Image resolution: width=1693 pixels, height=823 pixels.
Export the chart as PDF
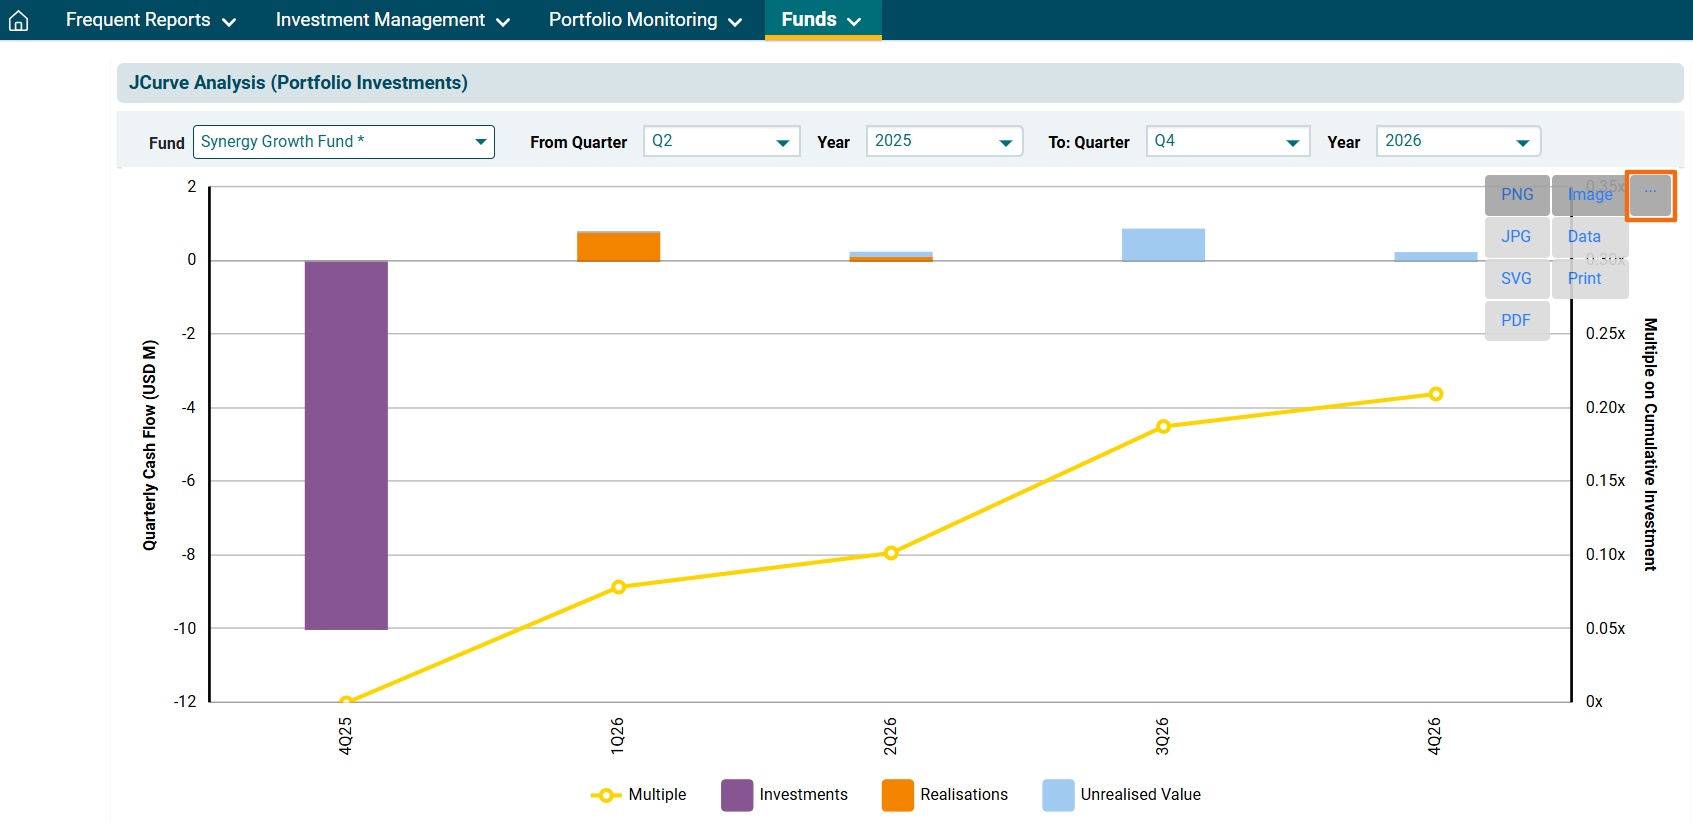pos(1516,321)
